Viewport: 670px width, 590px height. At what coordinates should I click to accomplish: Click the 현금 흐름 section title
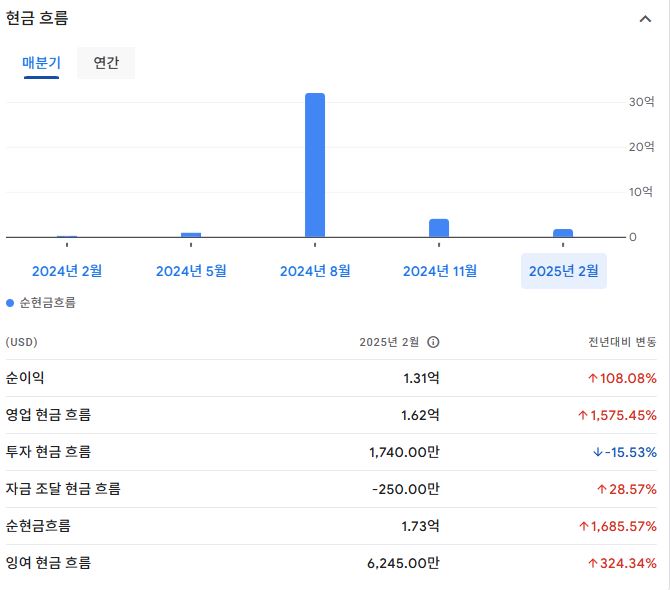[37, 18]
